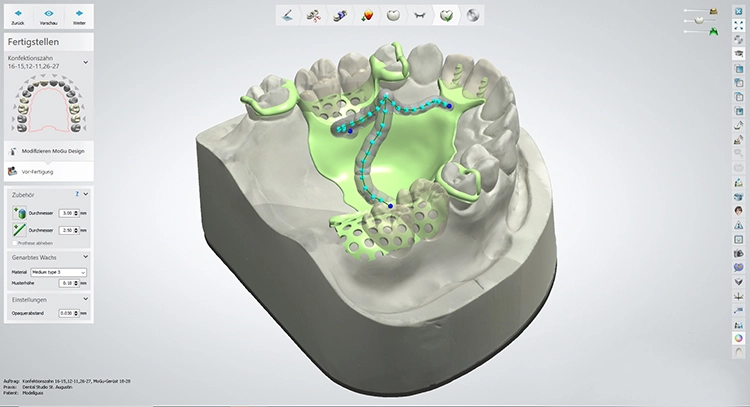This screenshot has height=407, width=750.
Task: Collapse the Zubehör section
Action: [x=86, y=196]
